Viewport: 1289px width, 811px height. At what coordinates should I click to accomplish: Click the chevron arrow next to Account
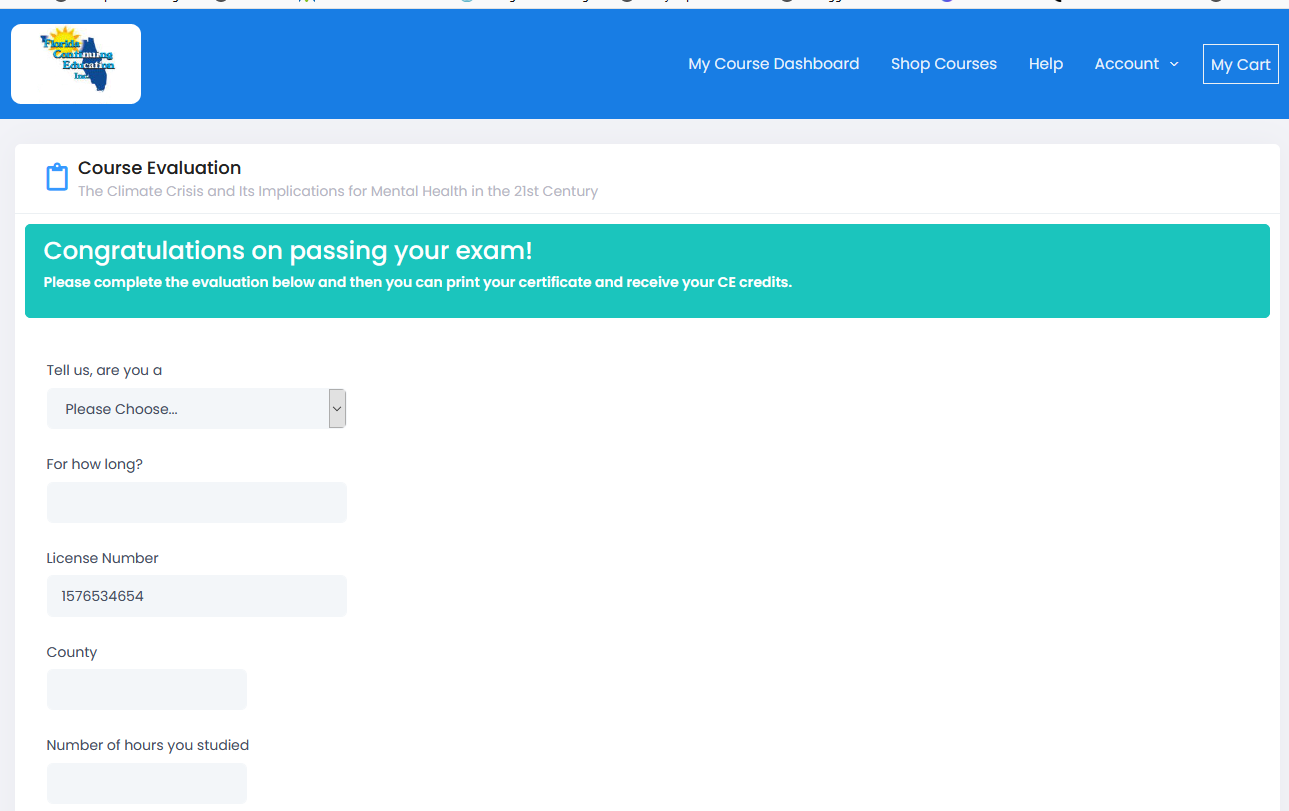click(x=1174, y=64)
